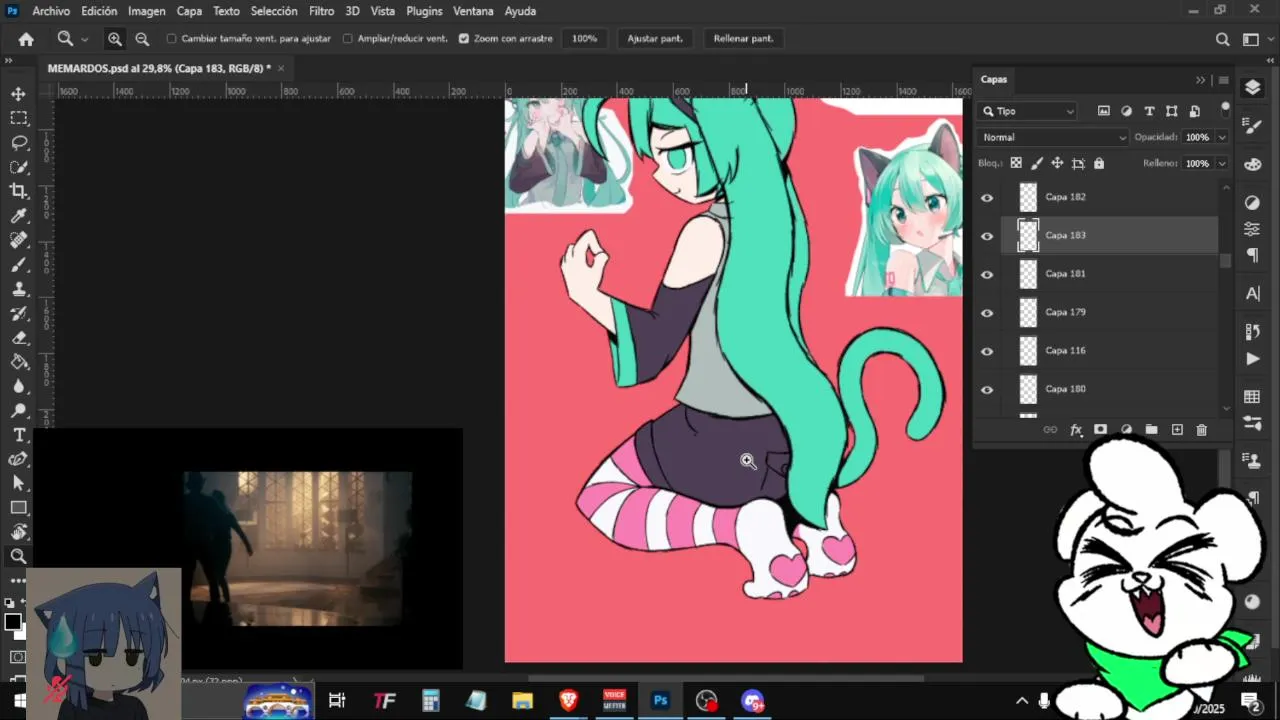This screenshot has width=1280, height=720.
Task: Open the Normal blend mode dropdown
Action: coord(1054,137)
